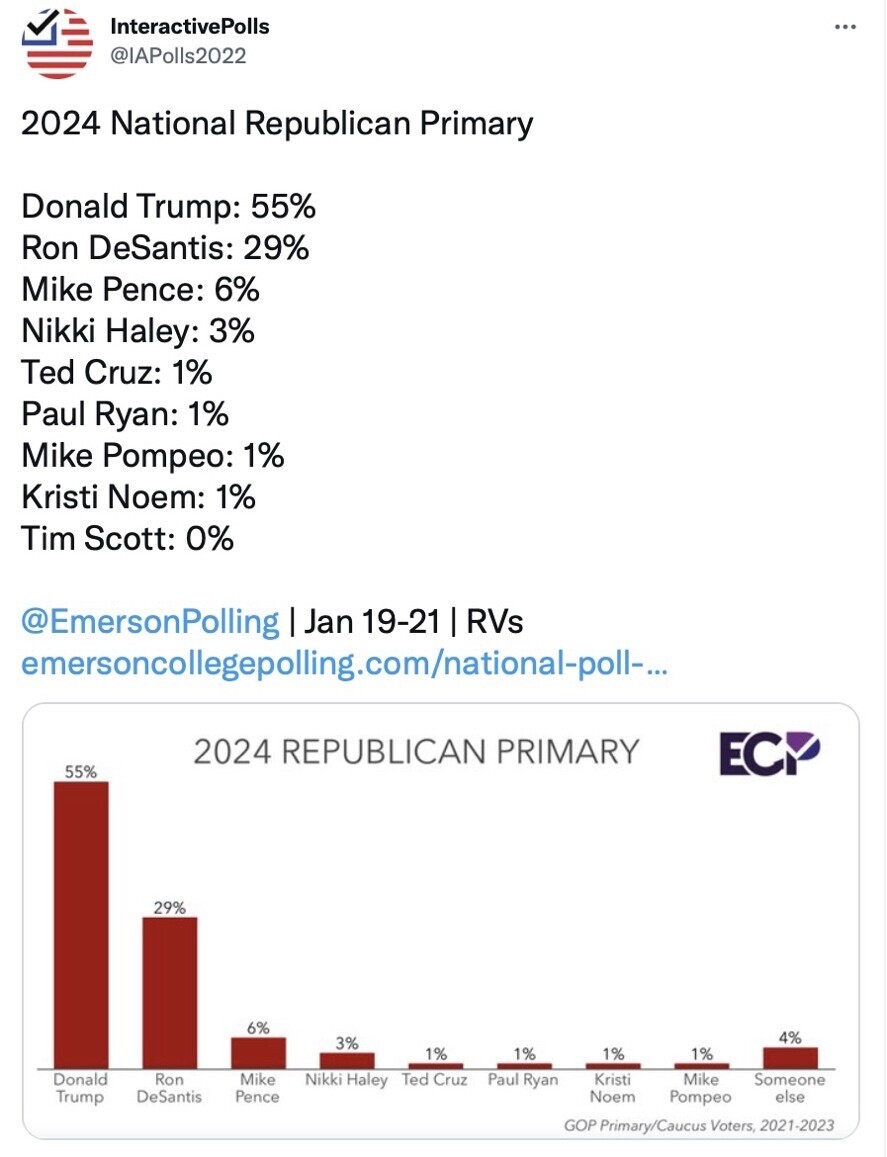Follow the emersoncollegepolling.com national-poll link

point(344,663)
